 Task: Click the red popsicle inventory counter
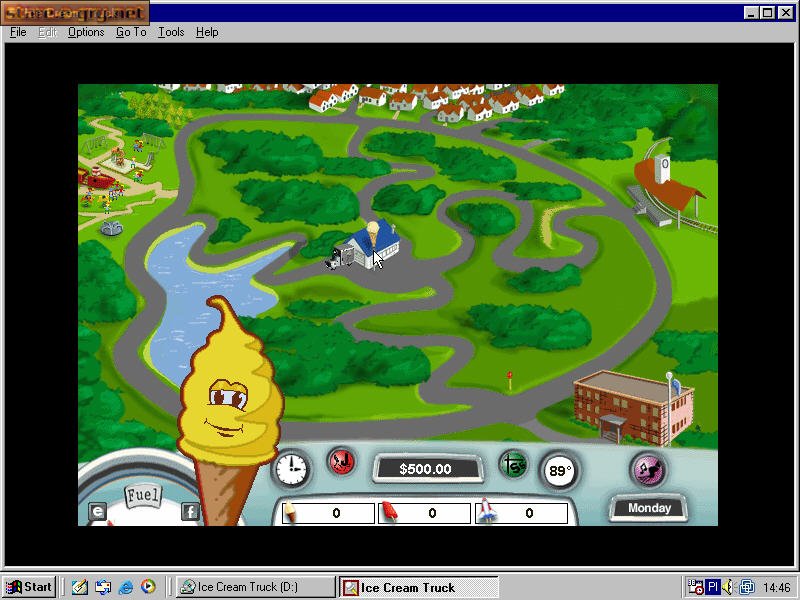(424, 512)
